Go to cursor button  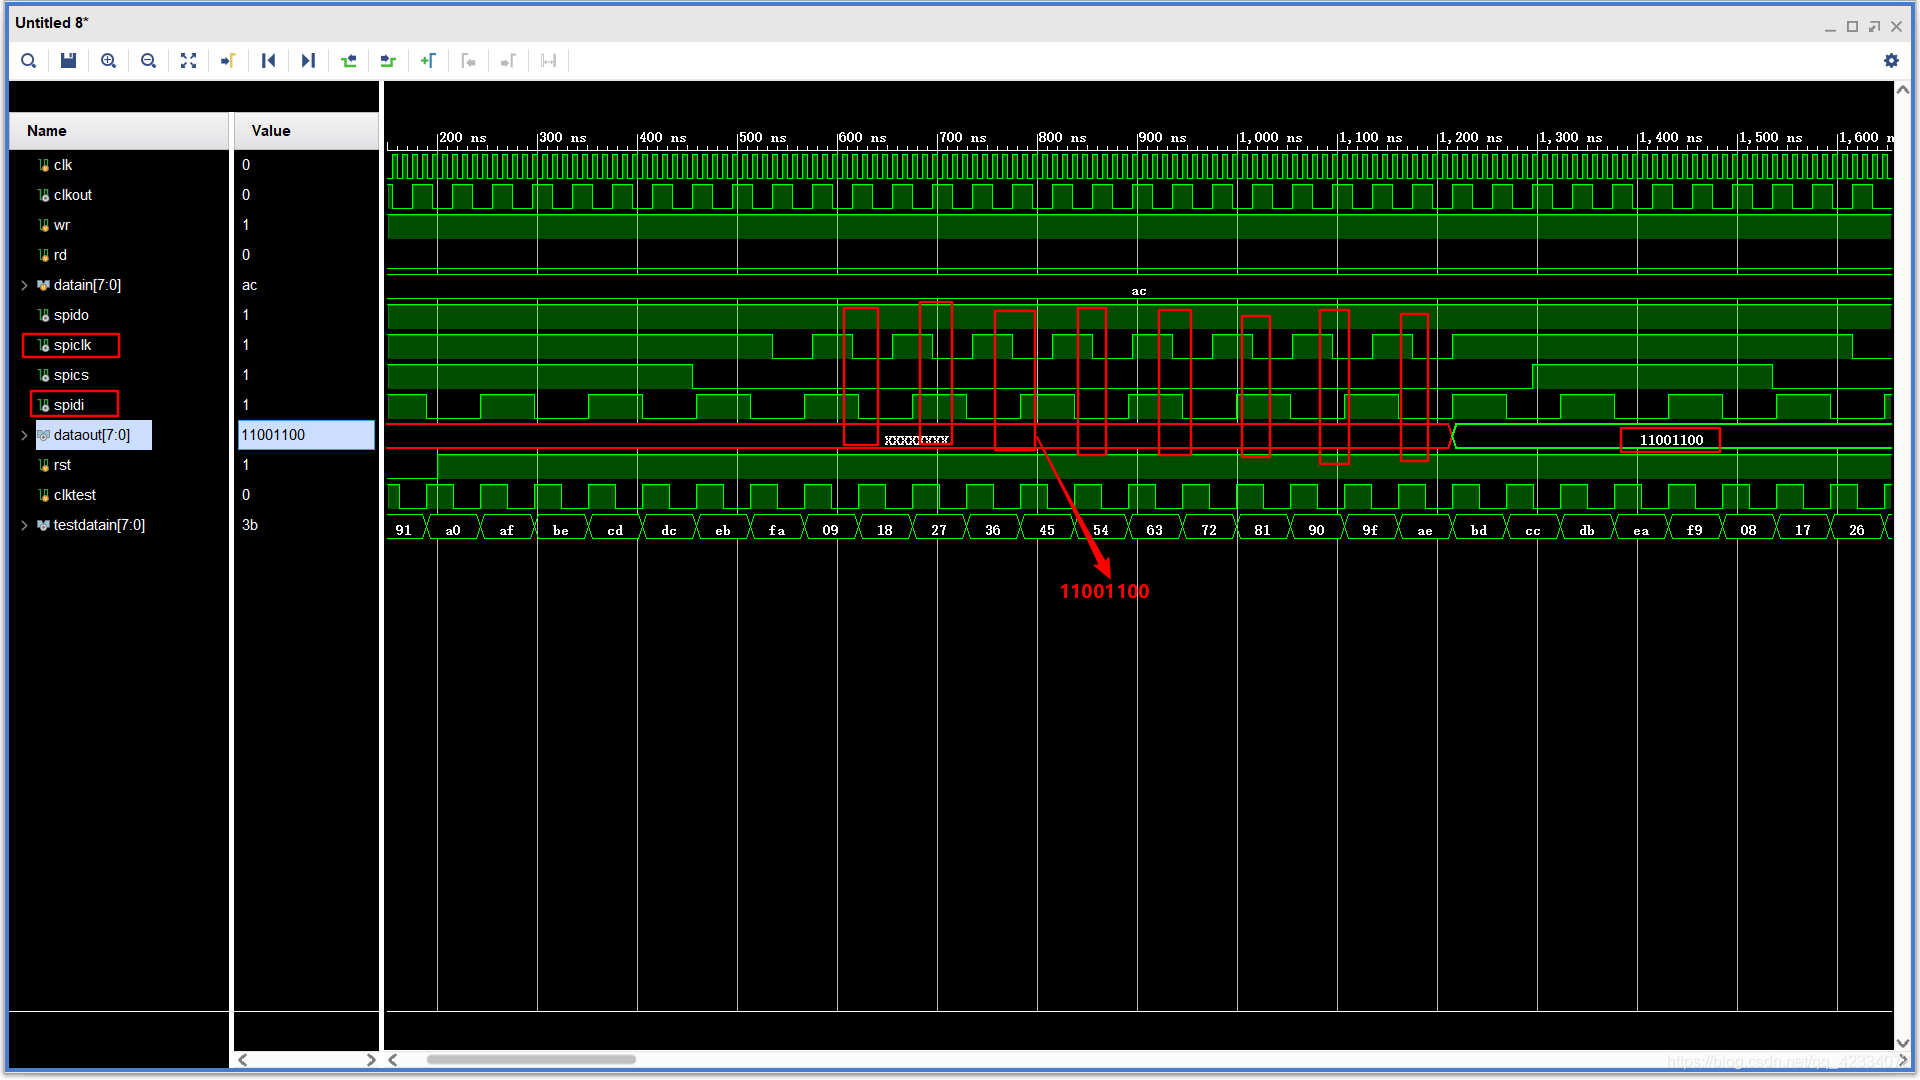(x=228, y=61)
